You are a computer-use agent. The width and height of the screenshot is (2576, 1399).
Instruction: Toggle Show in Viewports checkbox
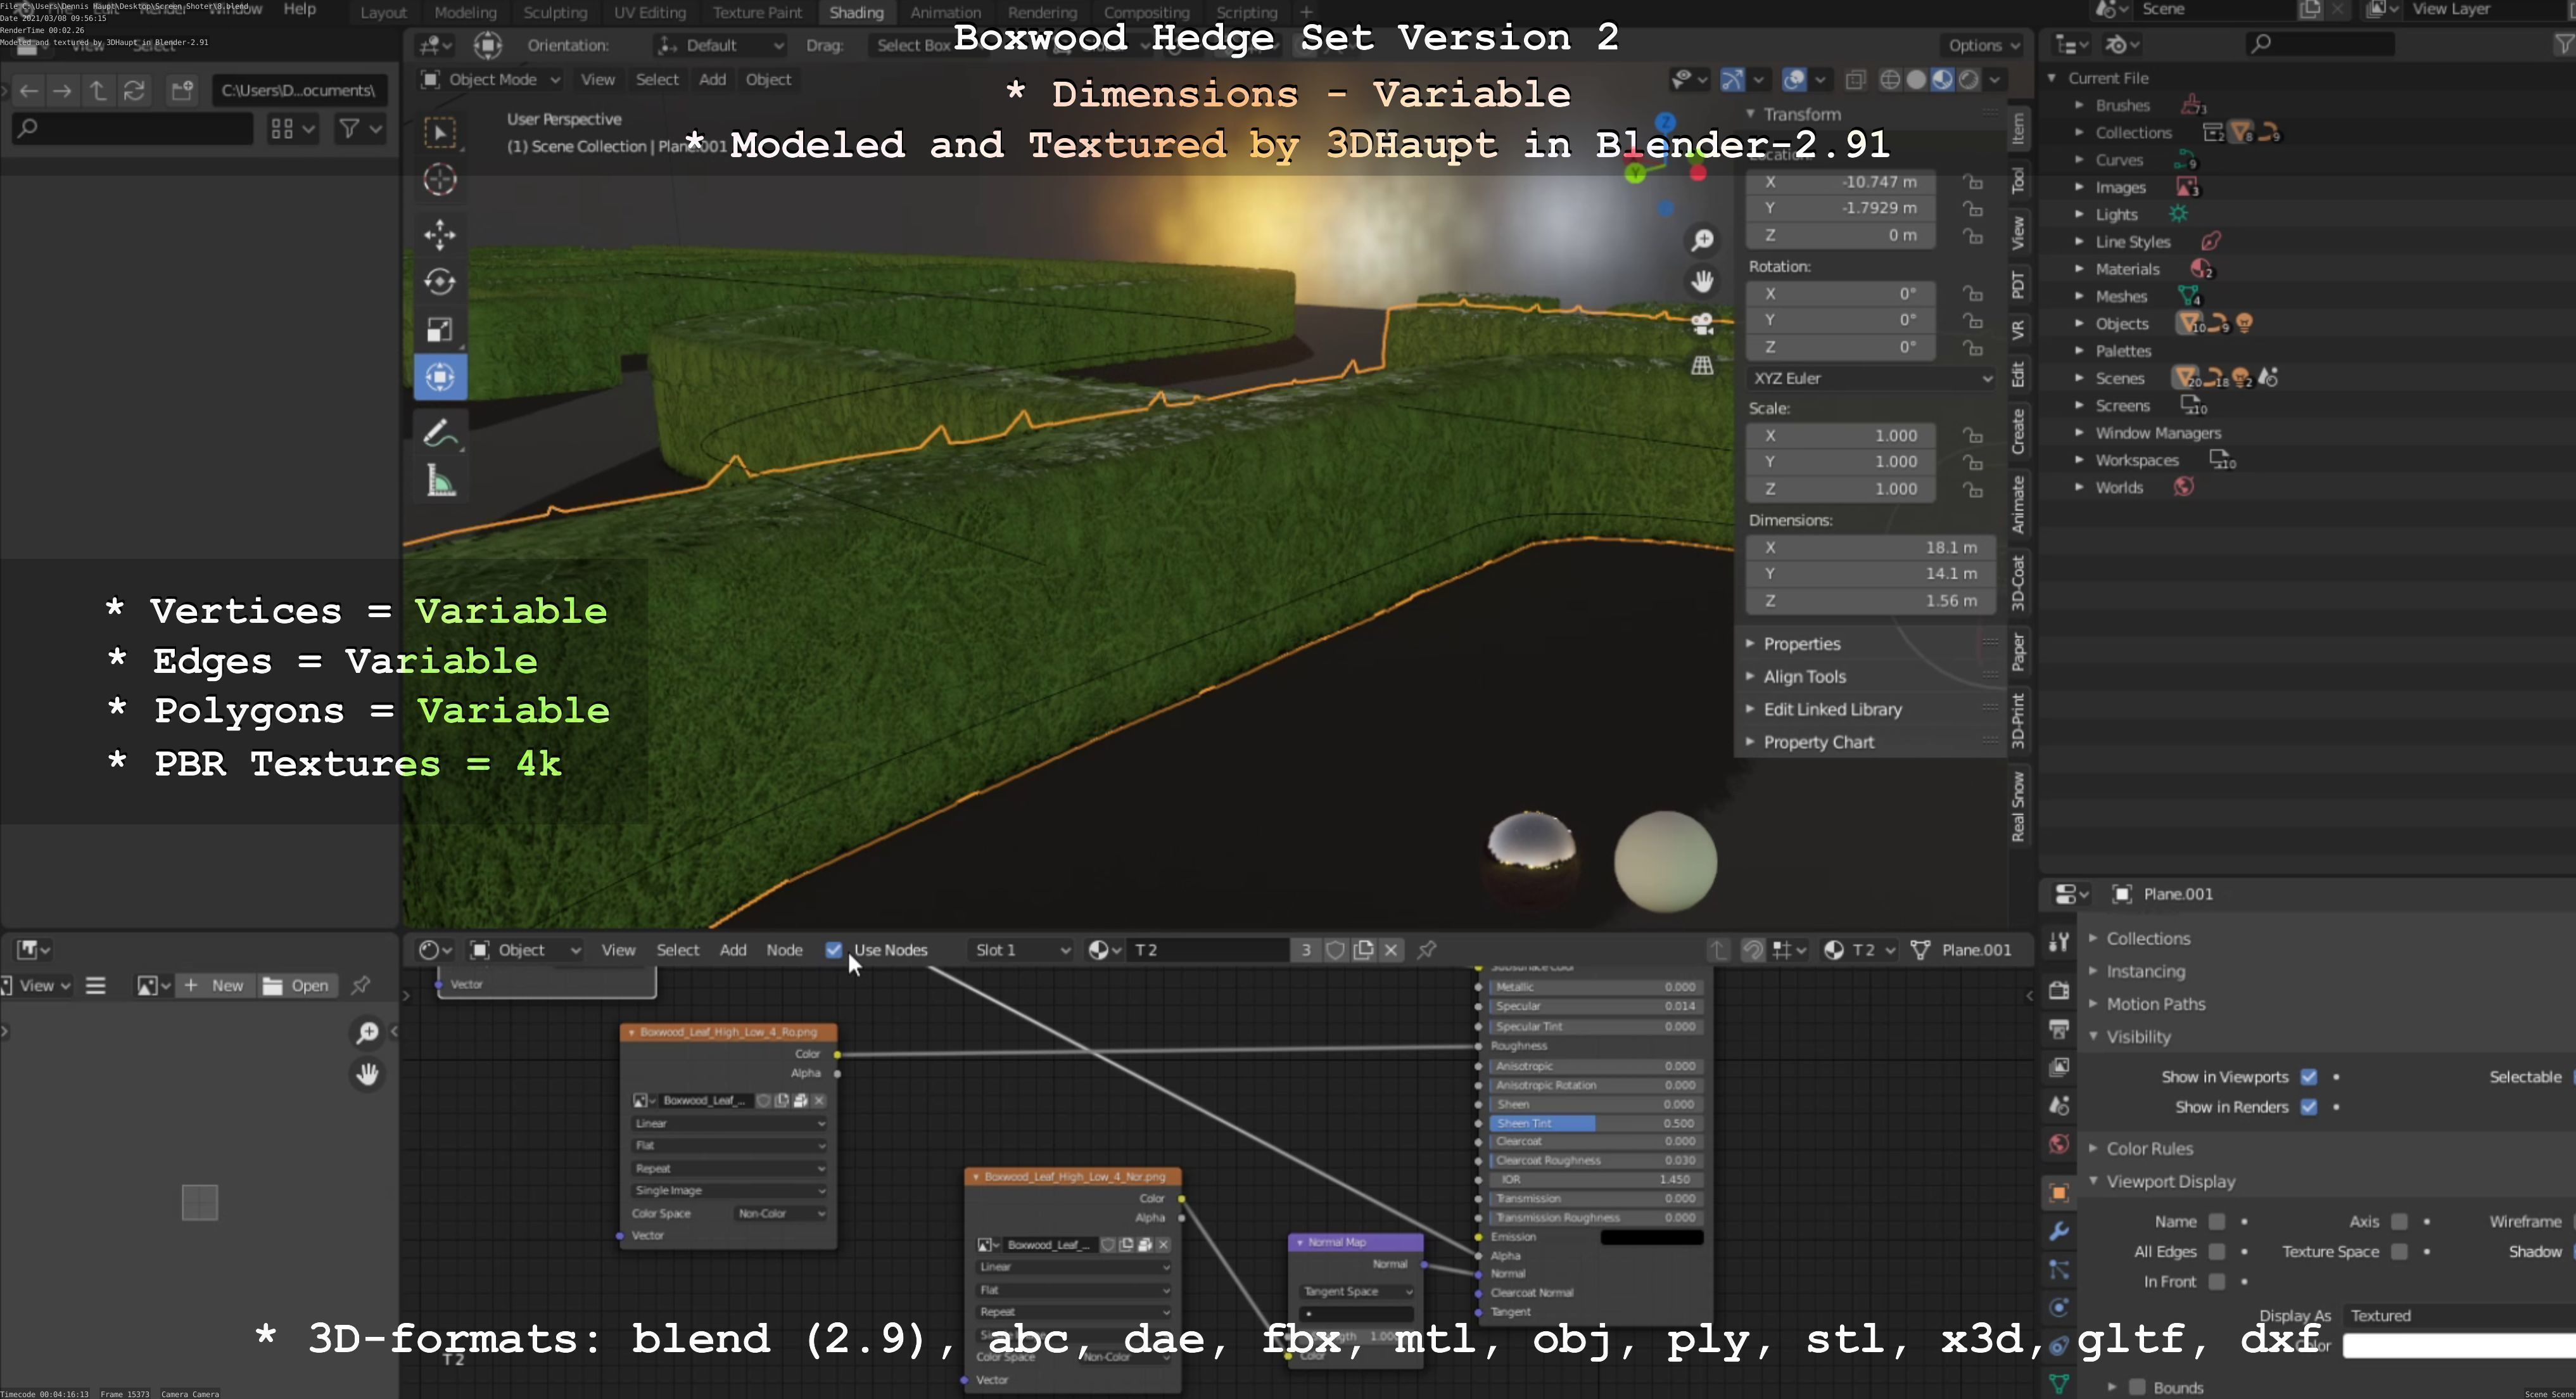pos(2309,1077)
